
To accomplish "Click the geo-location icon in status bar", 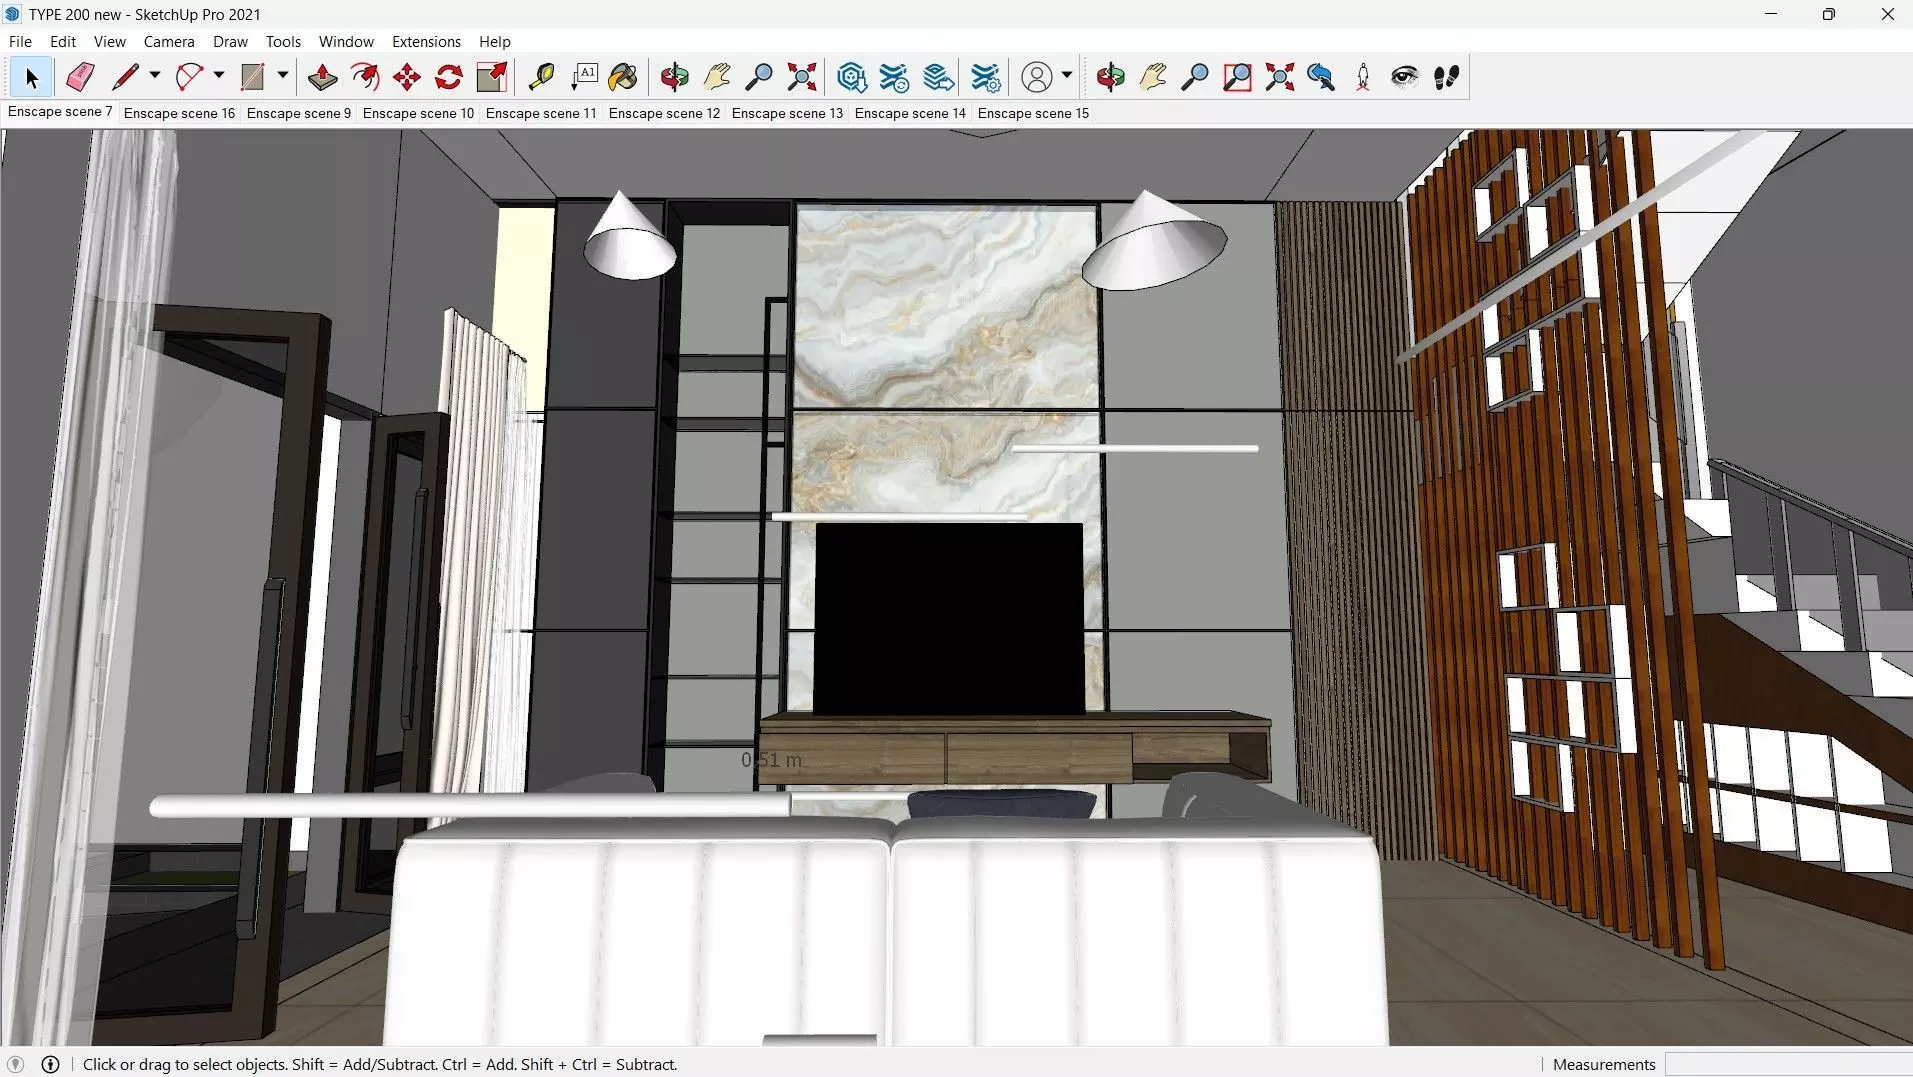I will coord(15,1064).
